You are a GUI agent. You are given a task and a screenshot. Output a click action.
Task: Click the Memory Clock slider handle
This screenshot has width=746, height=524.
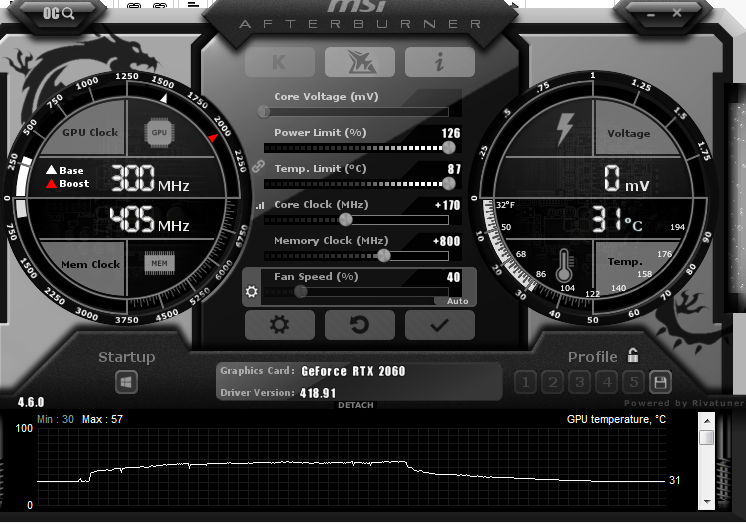[384, 256]
